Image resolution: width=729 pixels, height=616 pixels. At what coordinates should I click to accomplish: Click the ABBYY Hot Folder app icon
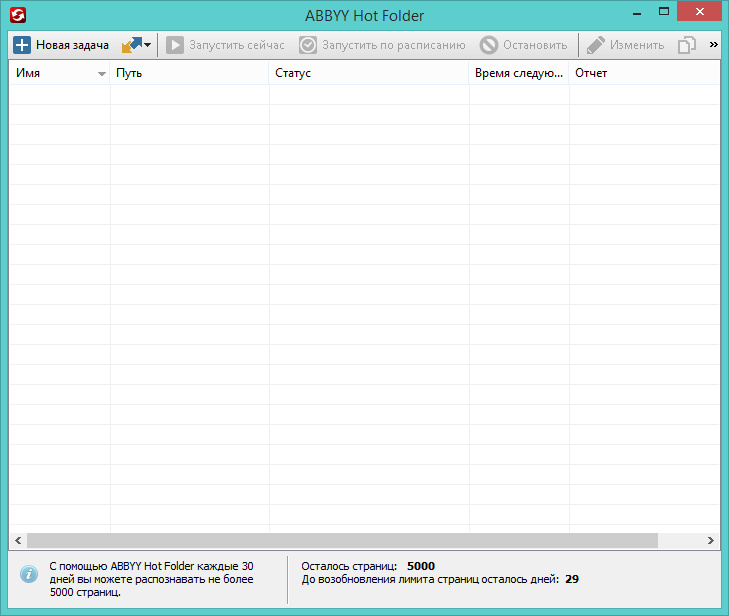(x=18, y=15)
